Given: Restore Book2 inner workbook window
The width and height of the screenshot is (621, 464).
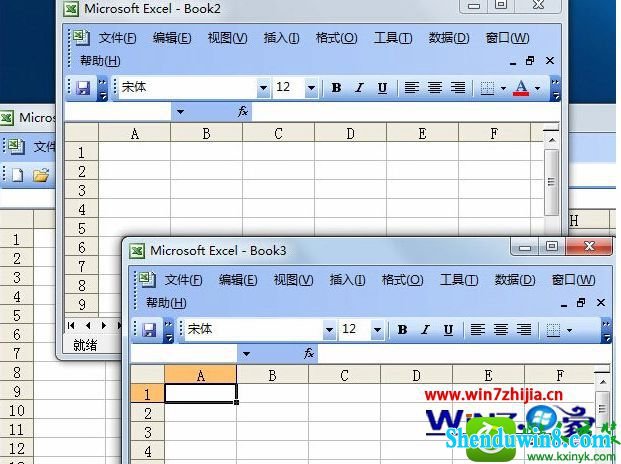Looking at the screenshot, I should click(x=530, y=61).
